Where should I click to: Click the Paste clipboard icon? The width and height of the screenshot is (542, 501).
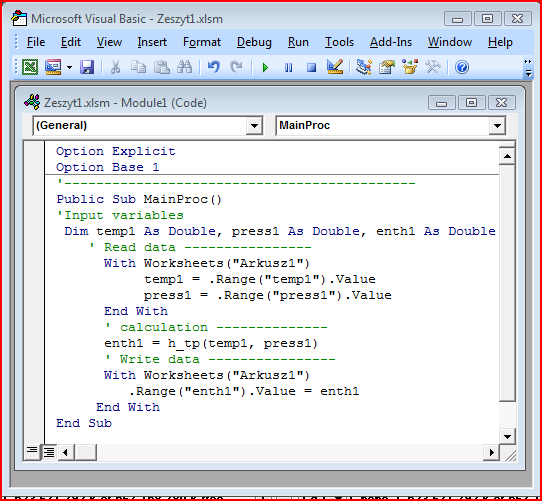(161, 67)
